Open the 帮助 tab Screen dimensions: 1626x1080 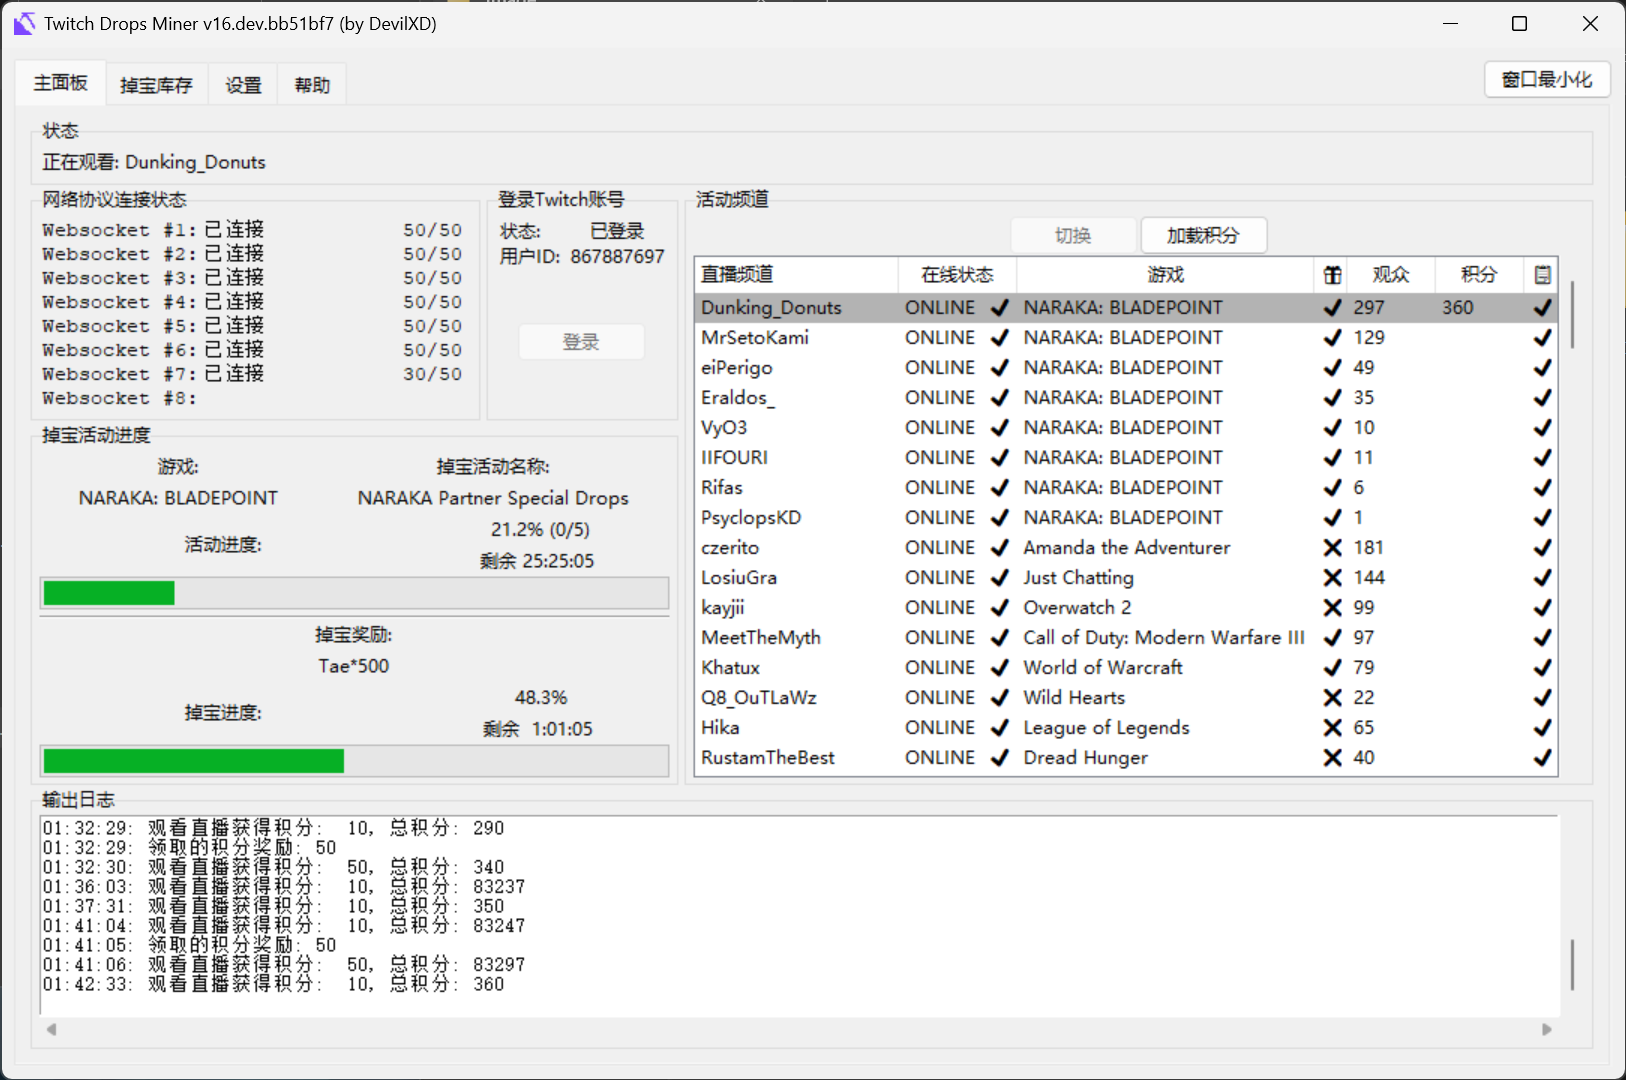(312, 85)
